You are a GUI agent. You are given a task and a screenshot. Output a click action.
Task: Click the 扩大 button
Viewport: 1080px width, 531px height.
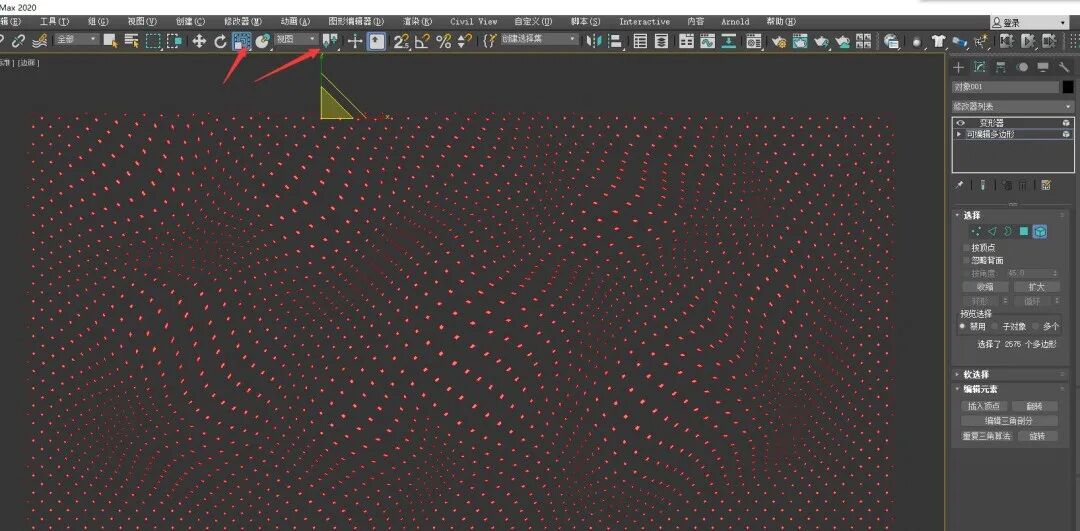(x=1037, y=287)
